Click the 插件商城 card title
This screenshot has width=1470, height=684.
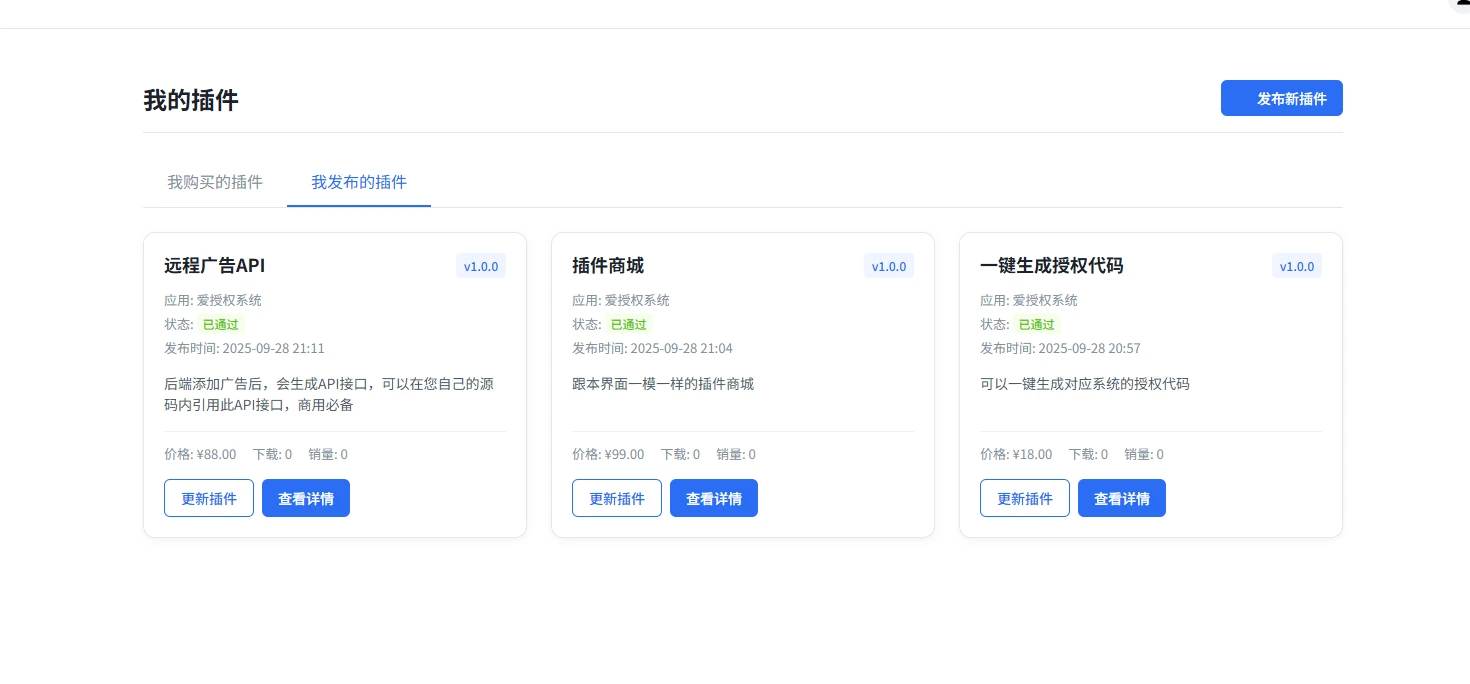606,266
